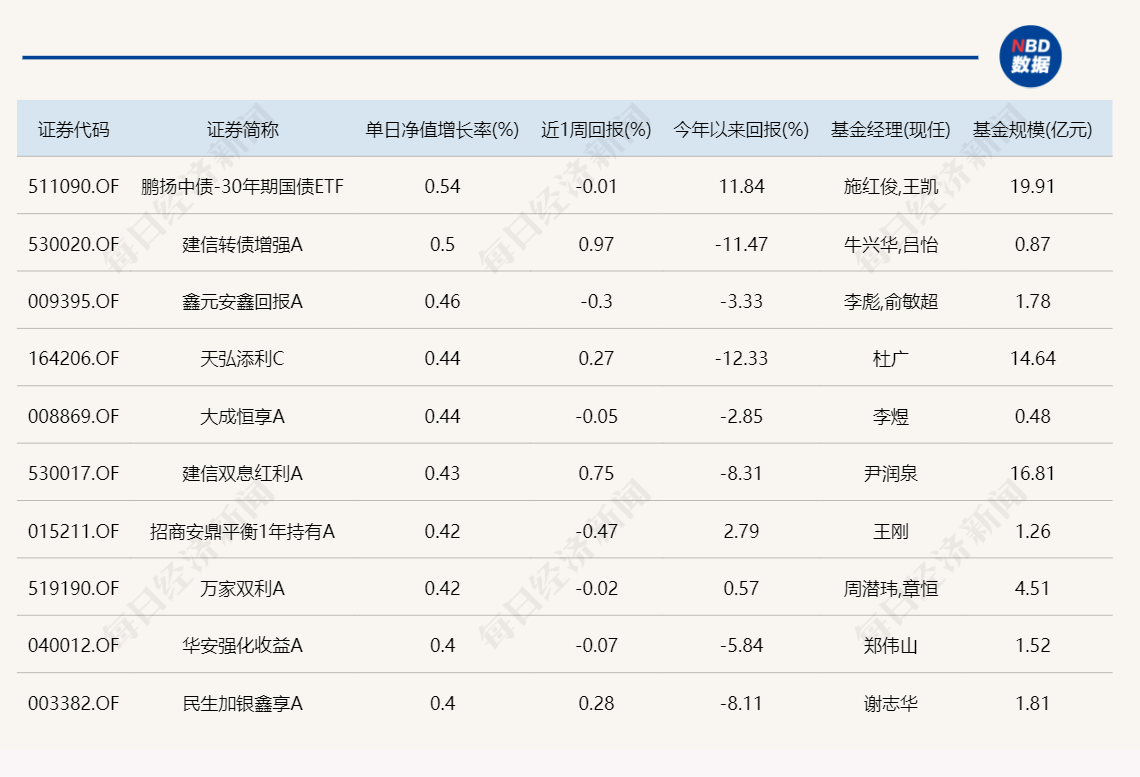Select manager cell 周潜玮,章恒
This screenshot has width=1140, height=777.
(x=891, y=588)
